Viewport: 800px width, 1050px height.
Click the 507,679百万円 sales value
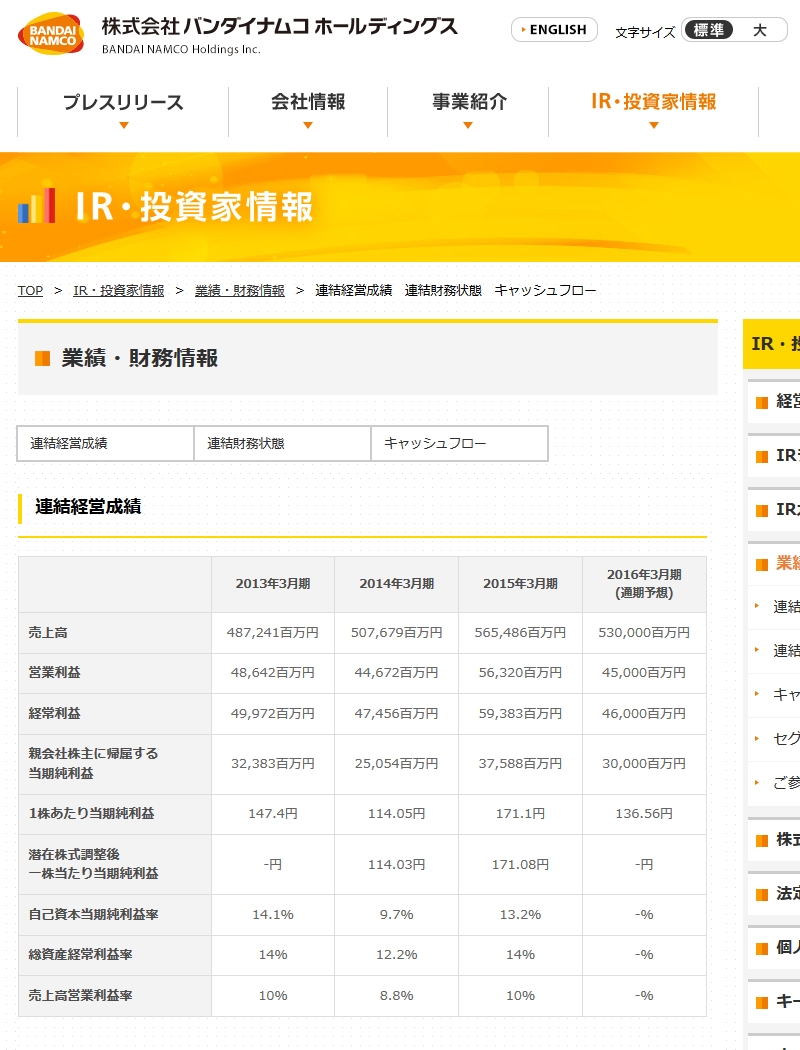(397, 633)
